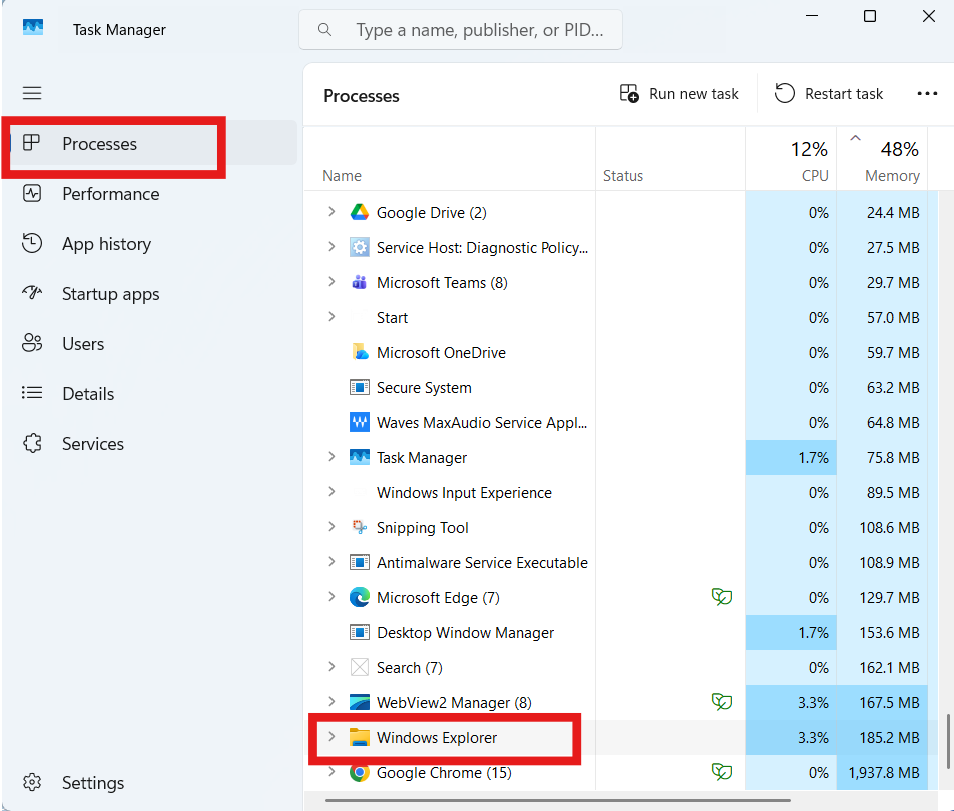The height and width of the screenshot is (811, 954).
Task: Click the Waves MaxAudio service icon
Action: [360, 422]
